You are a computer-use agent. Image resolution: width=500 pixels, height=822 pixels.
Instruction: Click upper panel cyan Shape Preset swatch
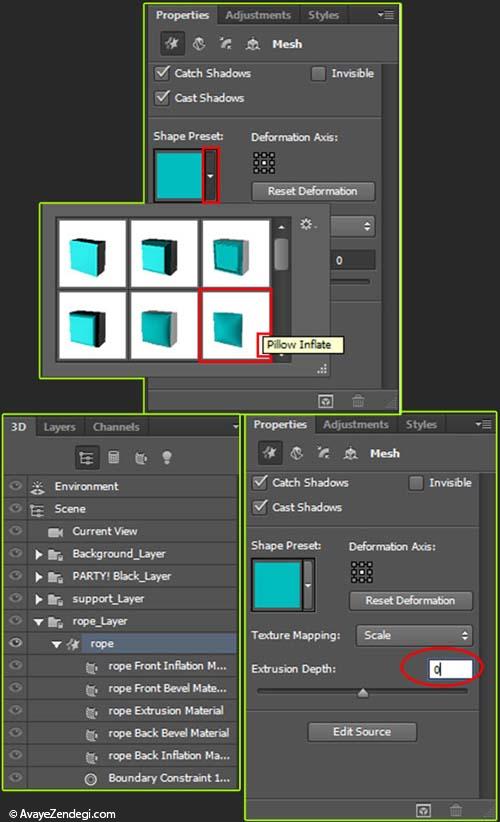tap(179, 176)
